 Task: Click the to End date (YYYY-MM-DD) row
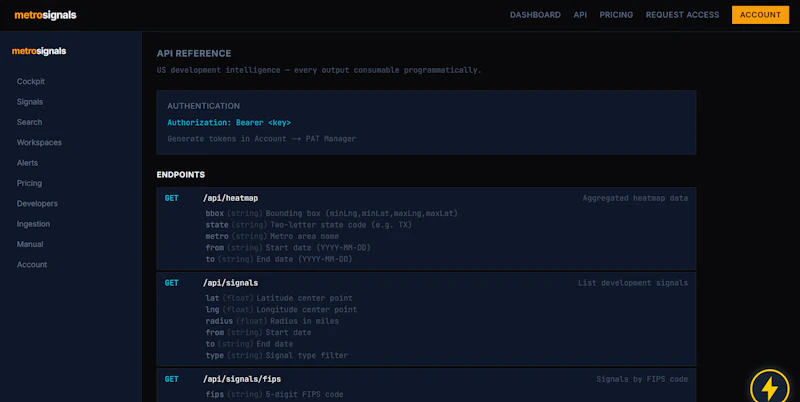(279, 259)
